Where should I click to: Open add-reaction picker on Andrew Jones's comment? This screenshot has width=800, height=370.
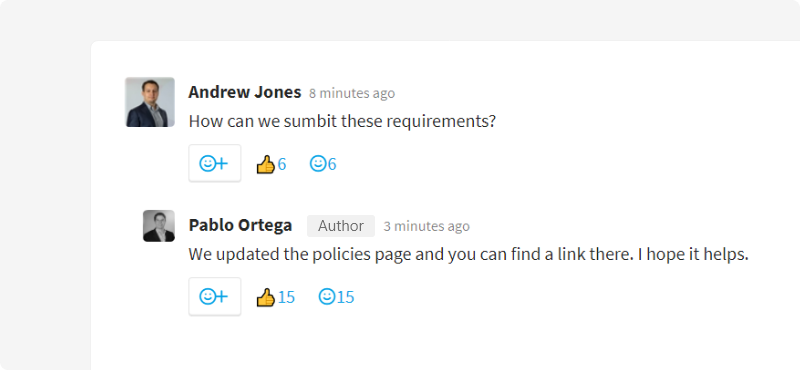click(215, 163)
